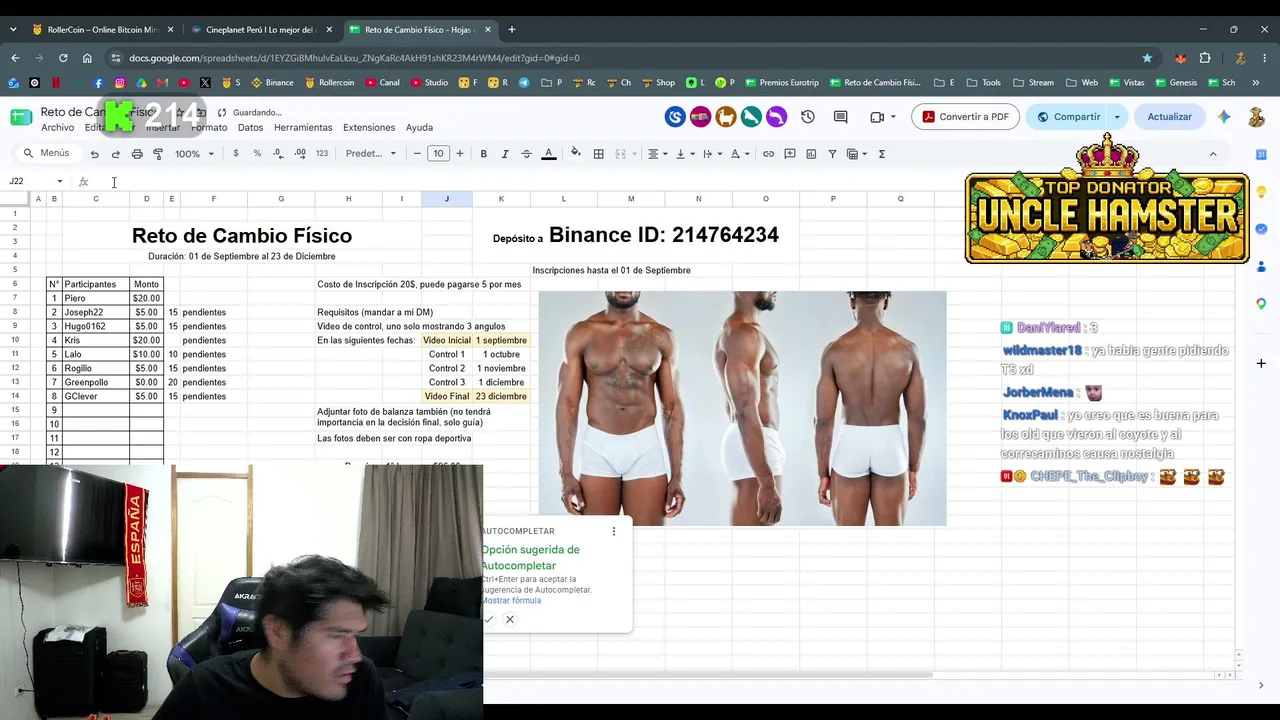Image resolution: width=1280 pixels, height=720 pixels.
Task: Insert a link
Action: tap(768, 154)
